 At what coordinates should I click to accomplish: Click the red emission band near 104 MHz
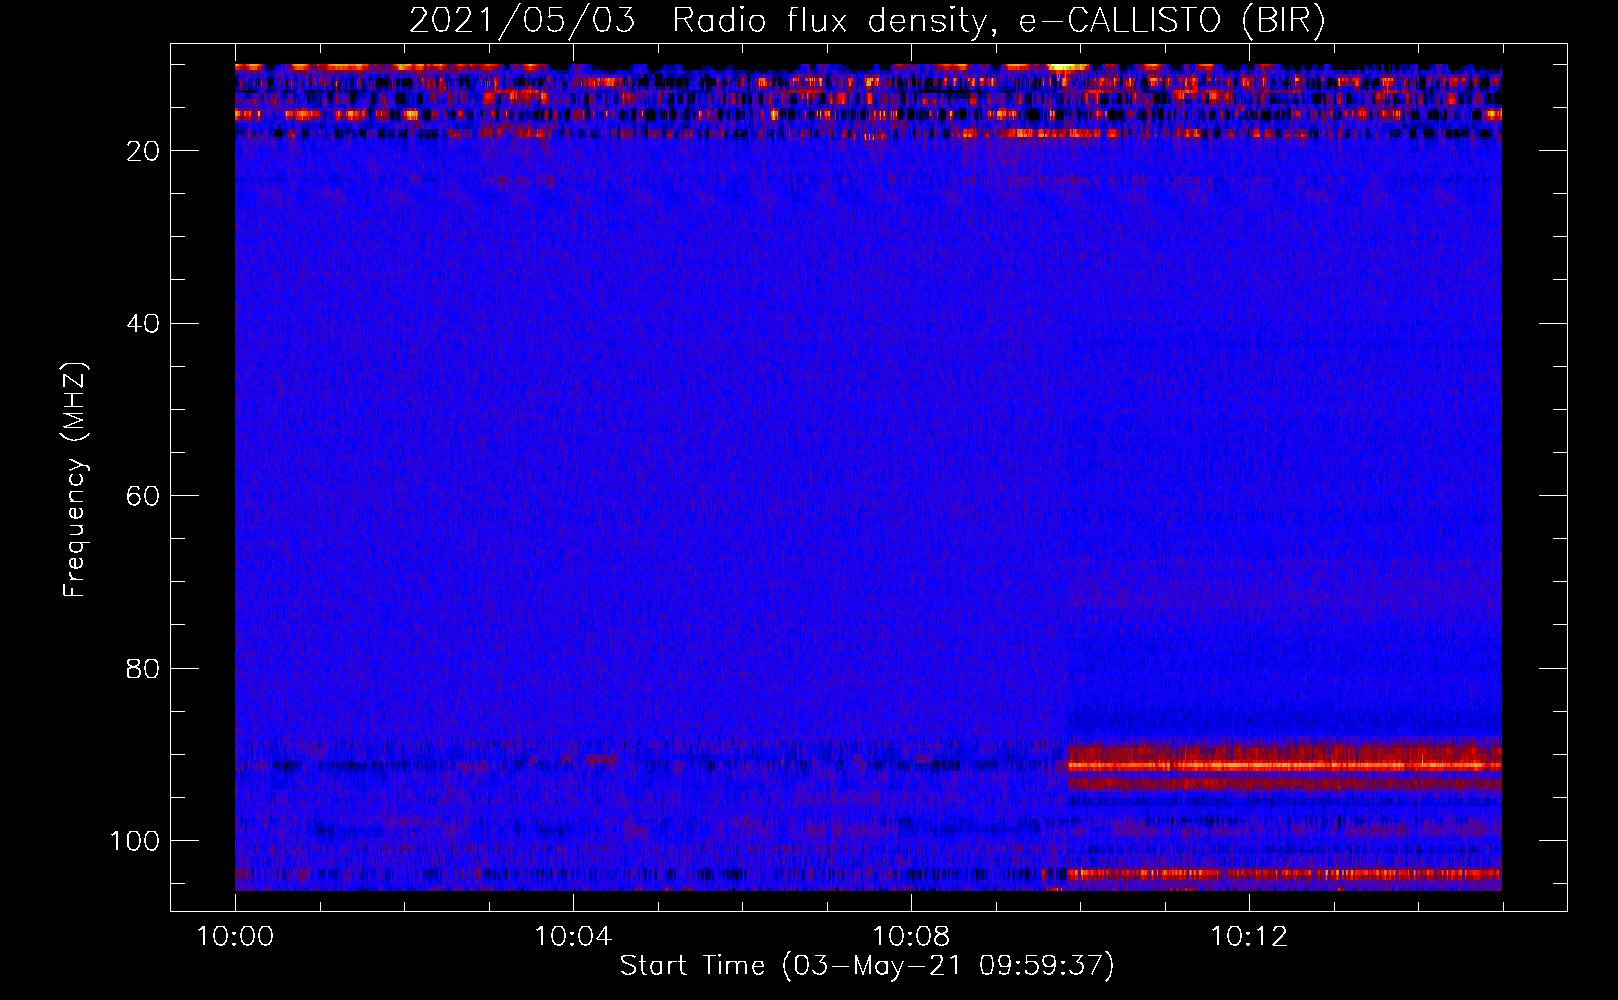coord(1285,874)
